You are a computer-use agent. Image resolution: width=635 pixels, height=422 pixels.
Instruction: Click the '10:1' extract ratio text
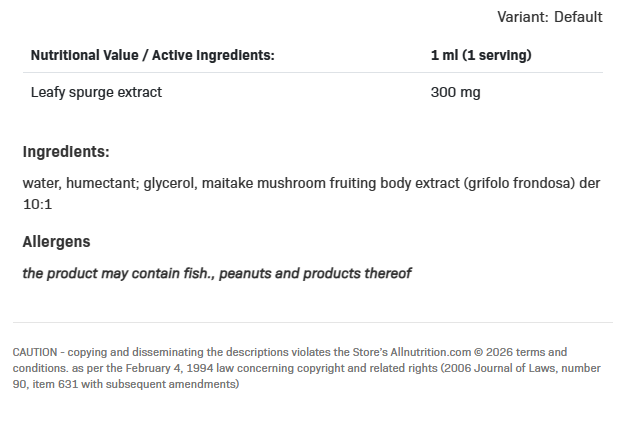pyautogui.click(x=37, y=204)
